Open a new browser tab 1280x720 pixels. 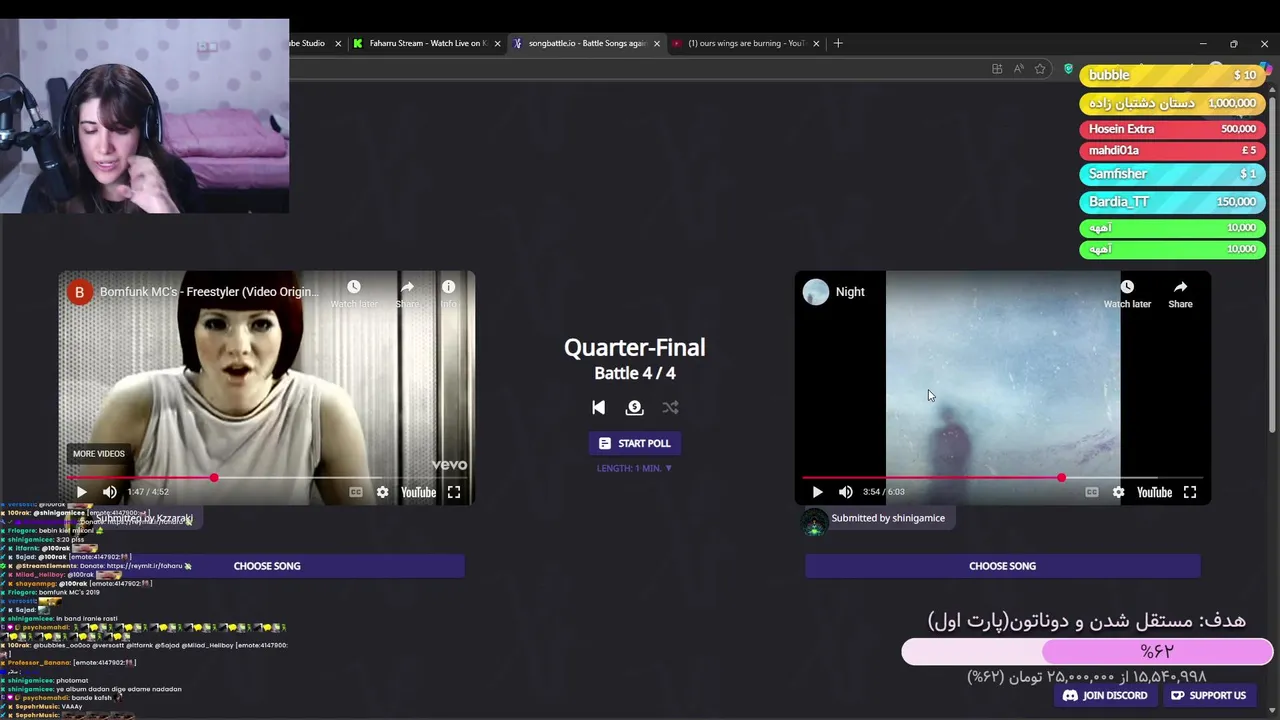click(x=838, y=43)
